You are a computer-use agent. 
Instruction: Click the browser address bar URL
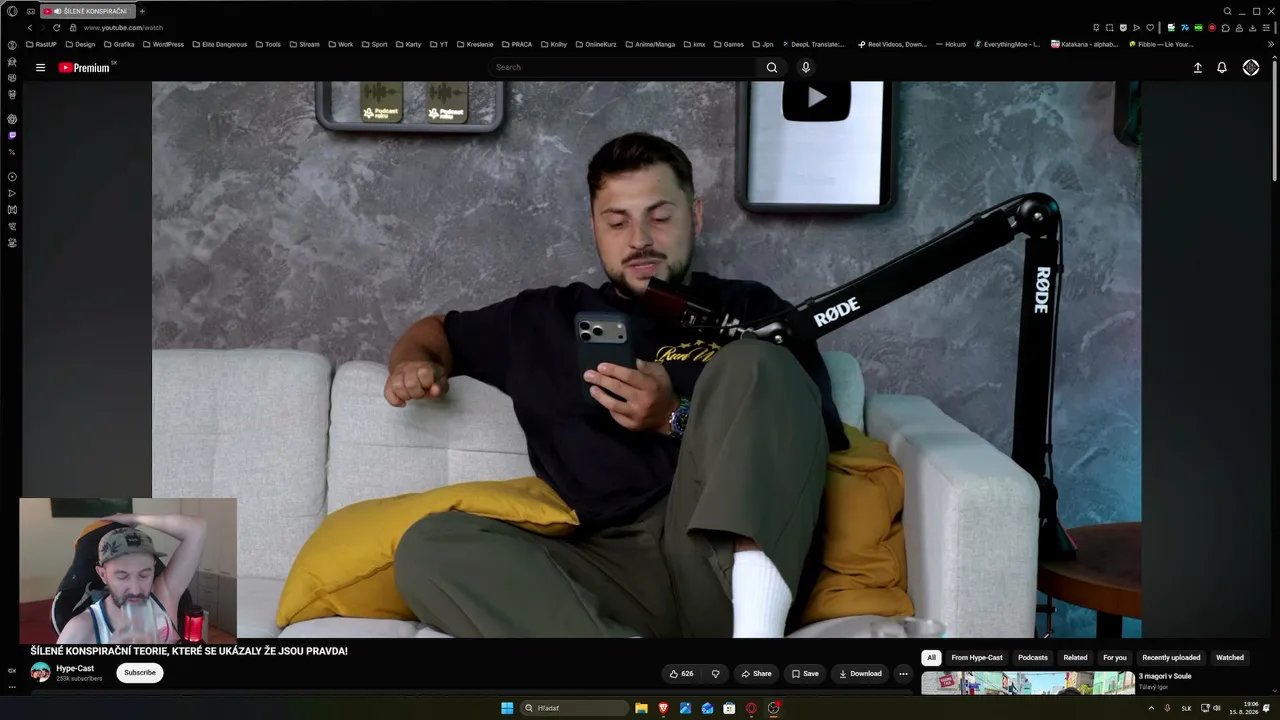(123, 28)
